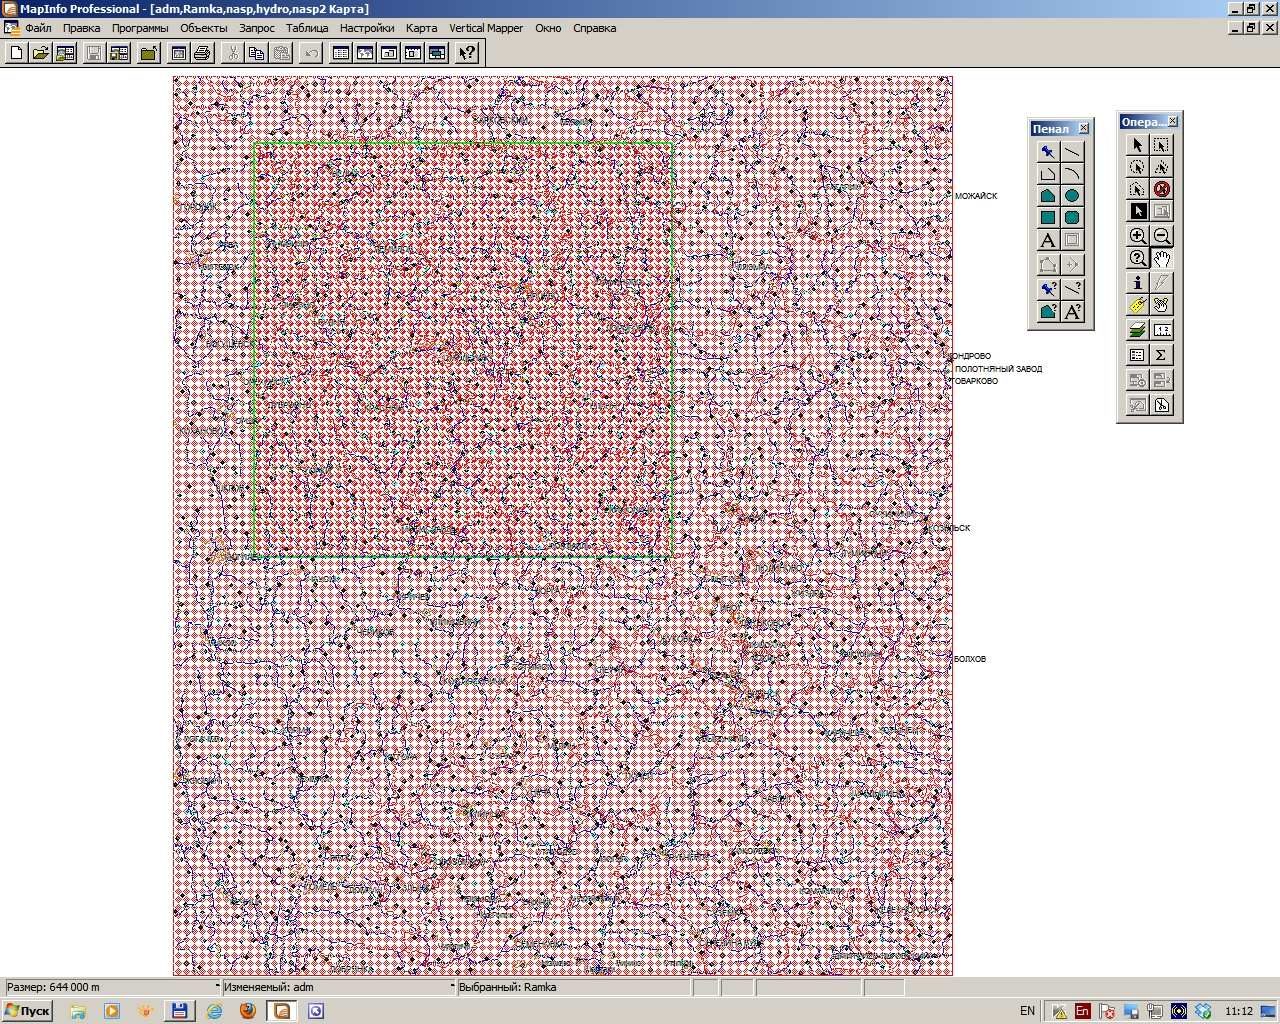Open the Файл menu
1280x1024 pixels.
(38, 28)
